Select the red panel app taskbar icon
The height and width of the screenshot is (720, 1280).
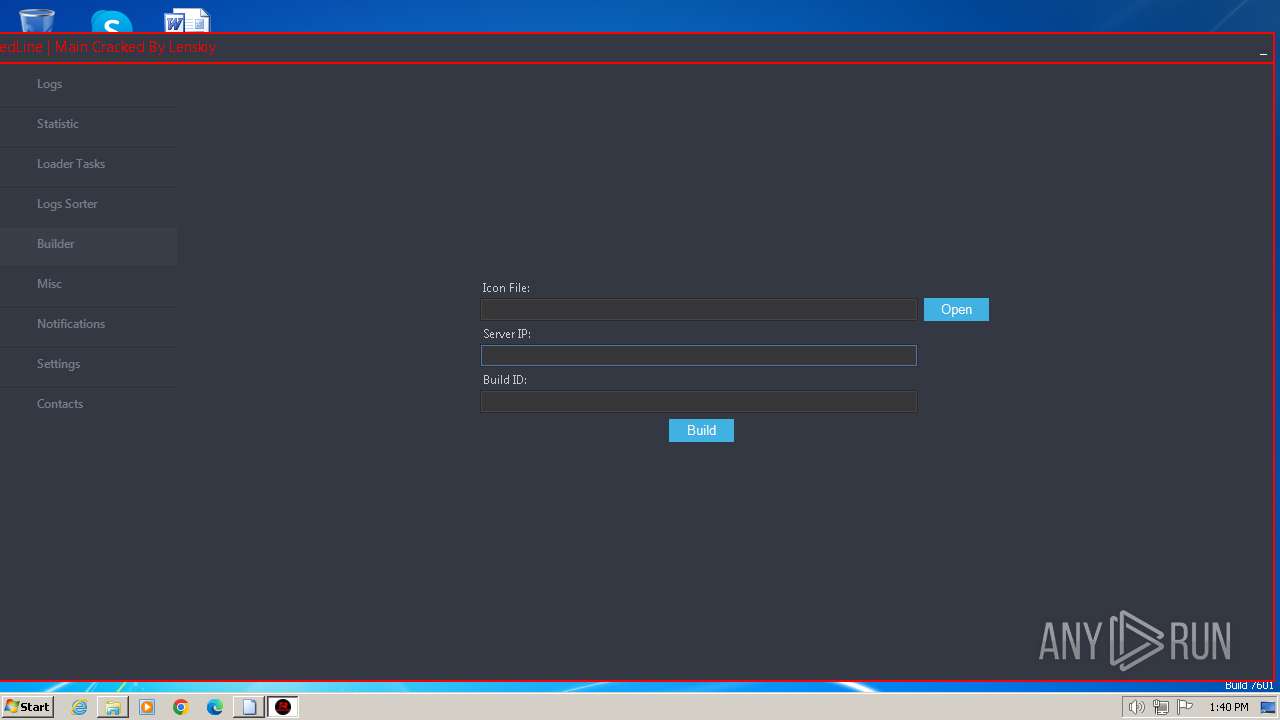283,707
